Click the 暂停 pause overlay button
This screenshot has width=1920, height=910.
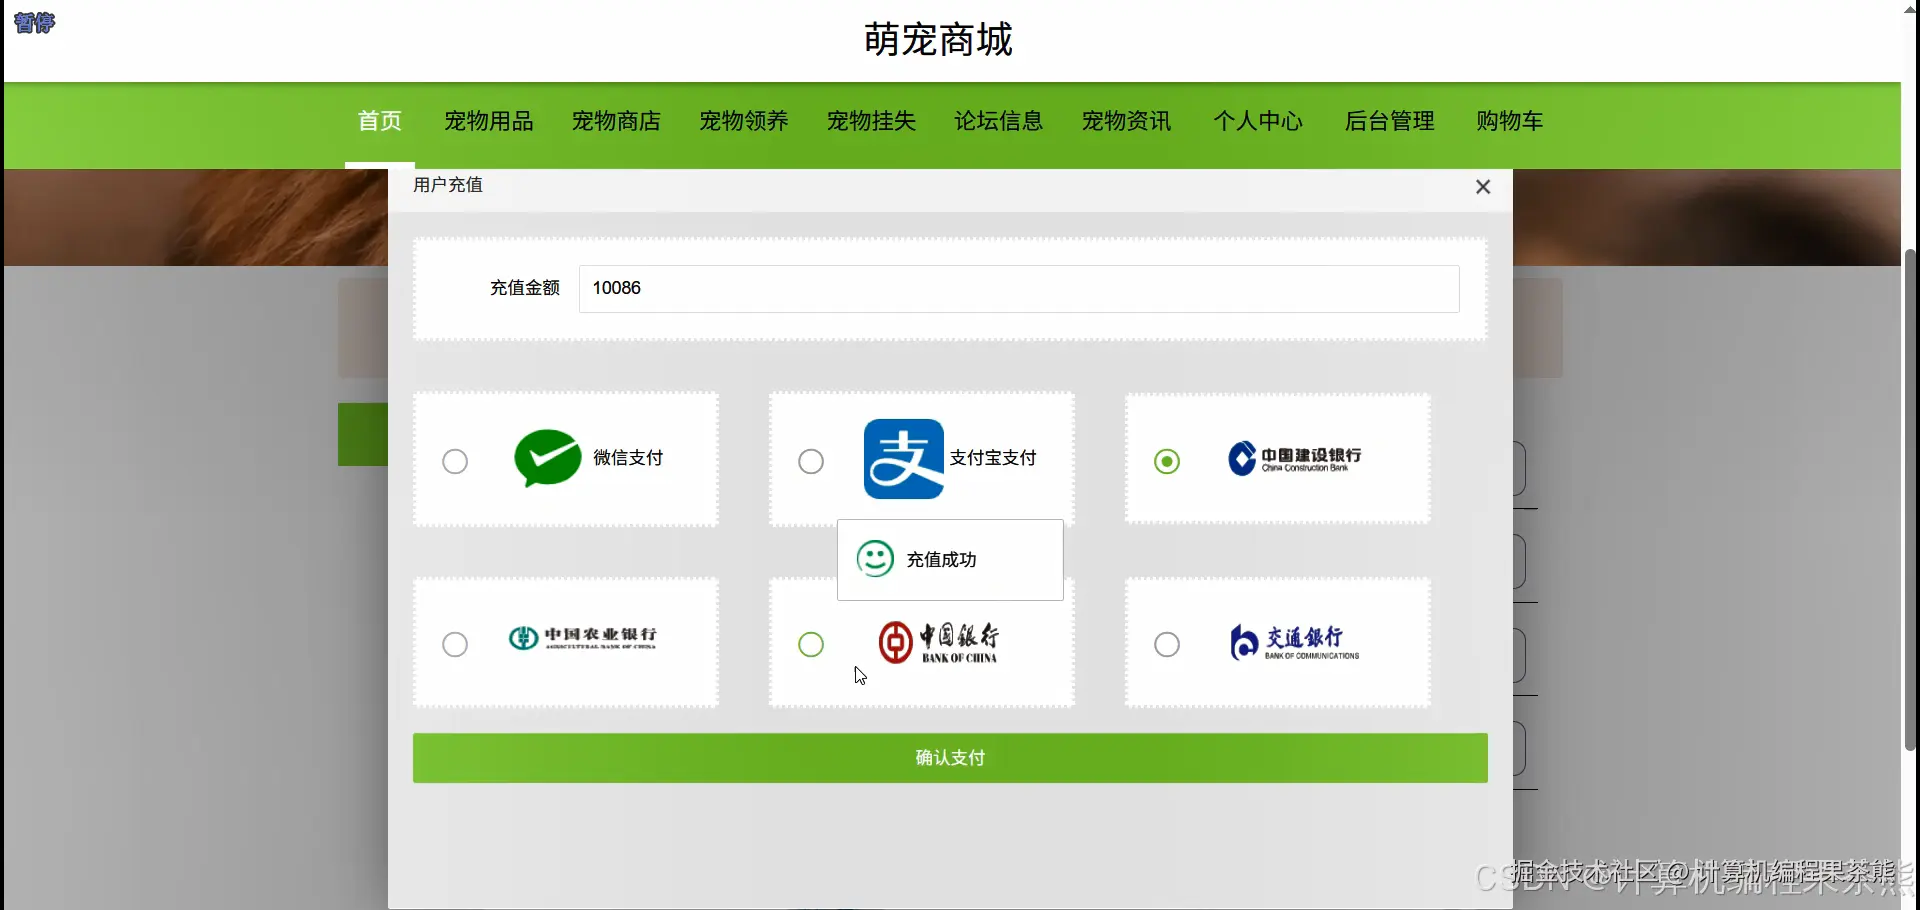(x=35, y=23)
